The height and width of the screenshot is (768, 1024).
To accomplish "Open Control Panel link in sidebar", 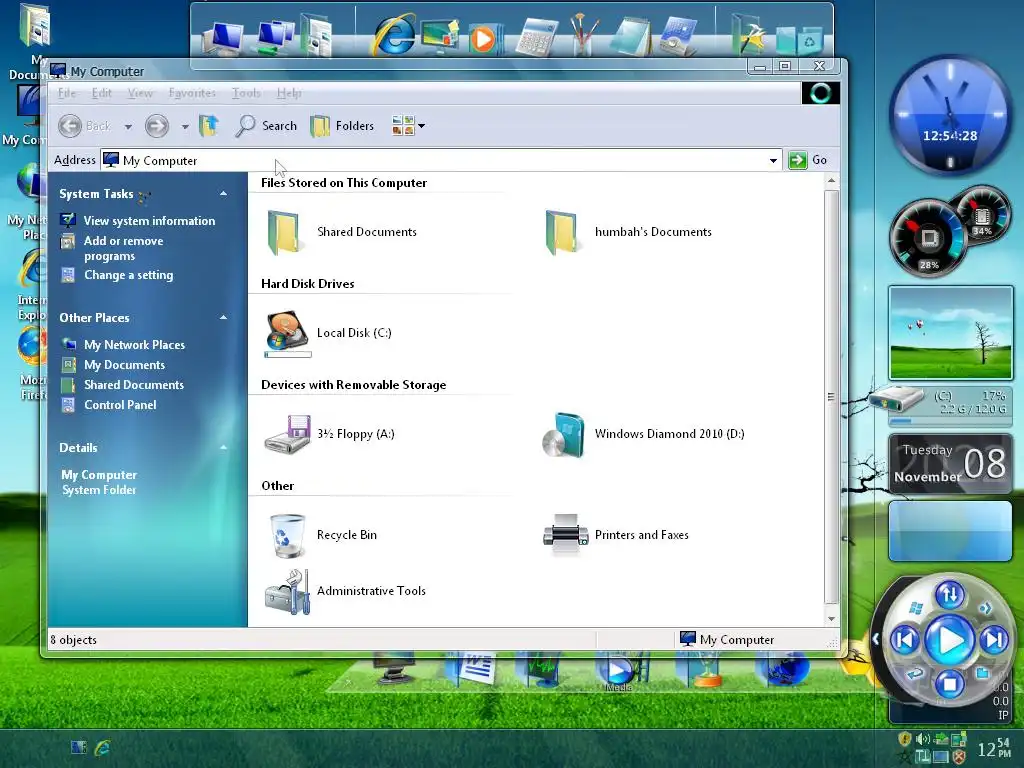I will [x=120, y=405].
